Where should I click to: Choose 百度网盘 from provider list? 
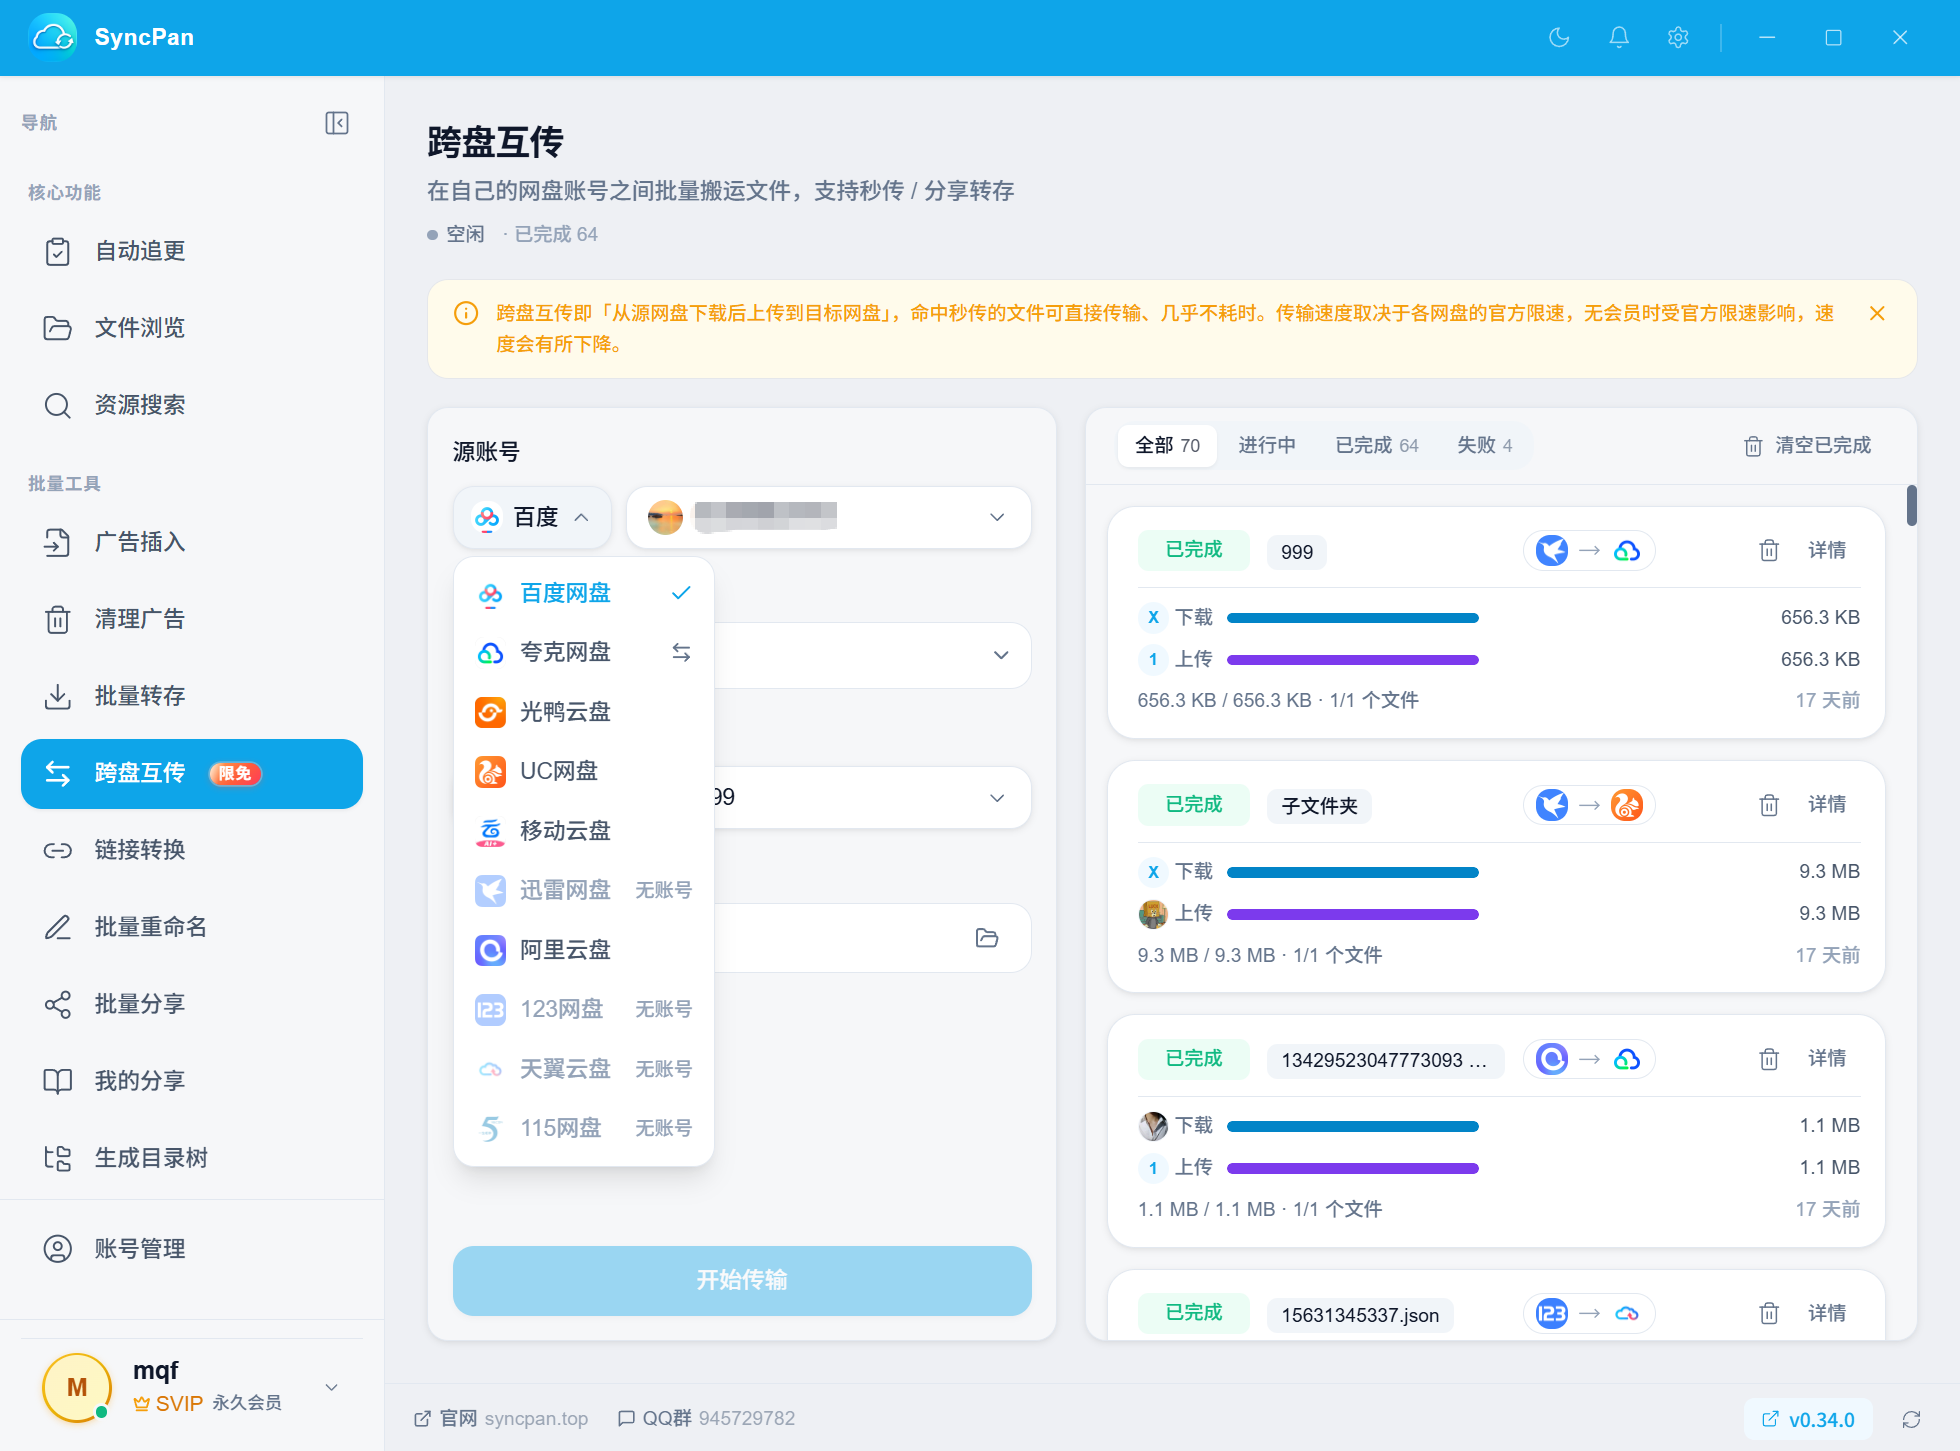click(x=584, y=593)
